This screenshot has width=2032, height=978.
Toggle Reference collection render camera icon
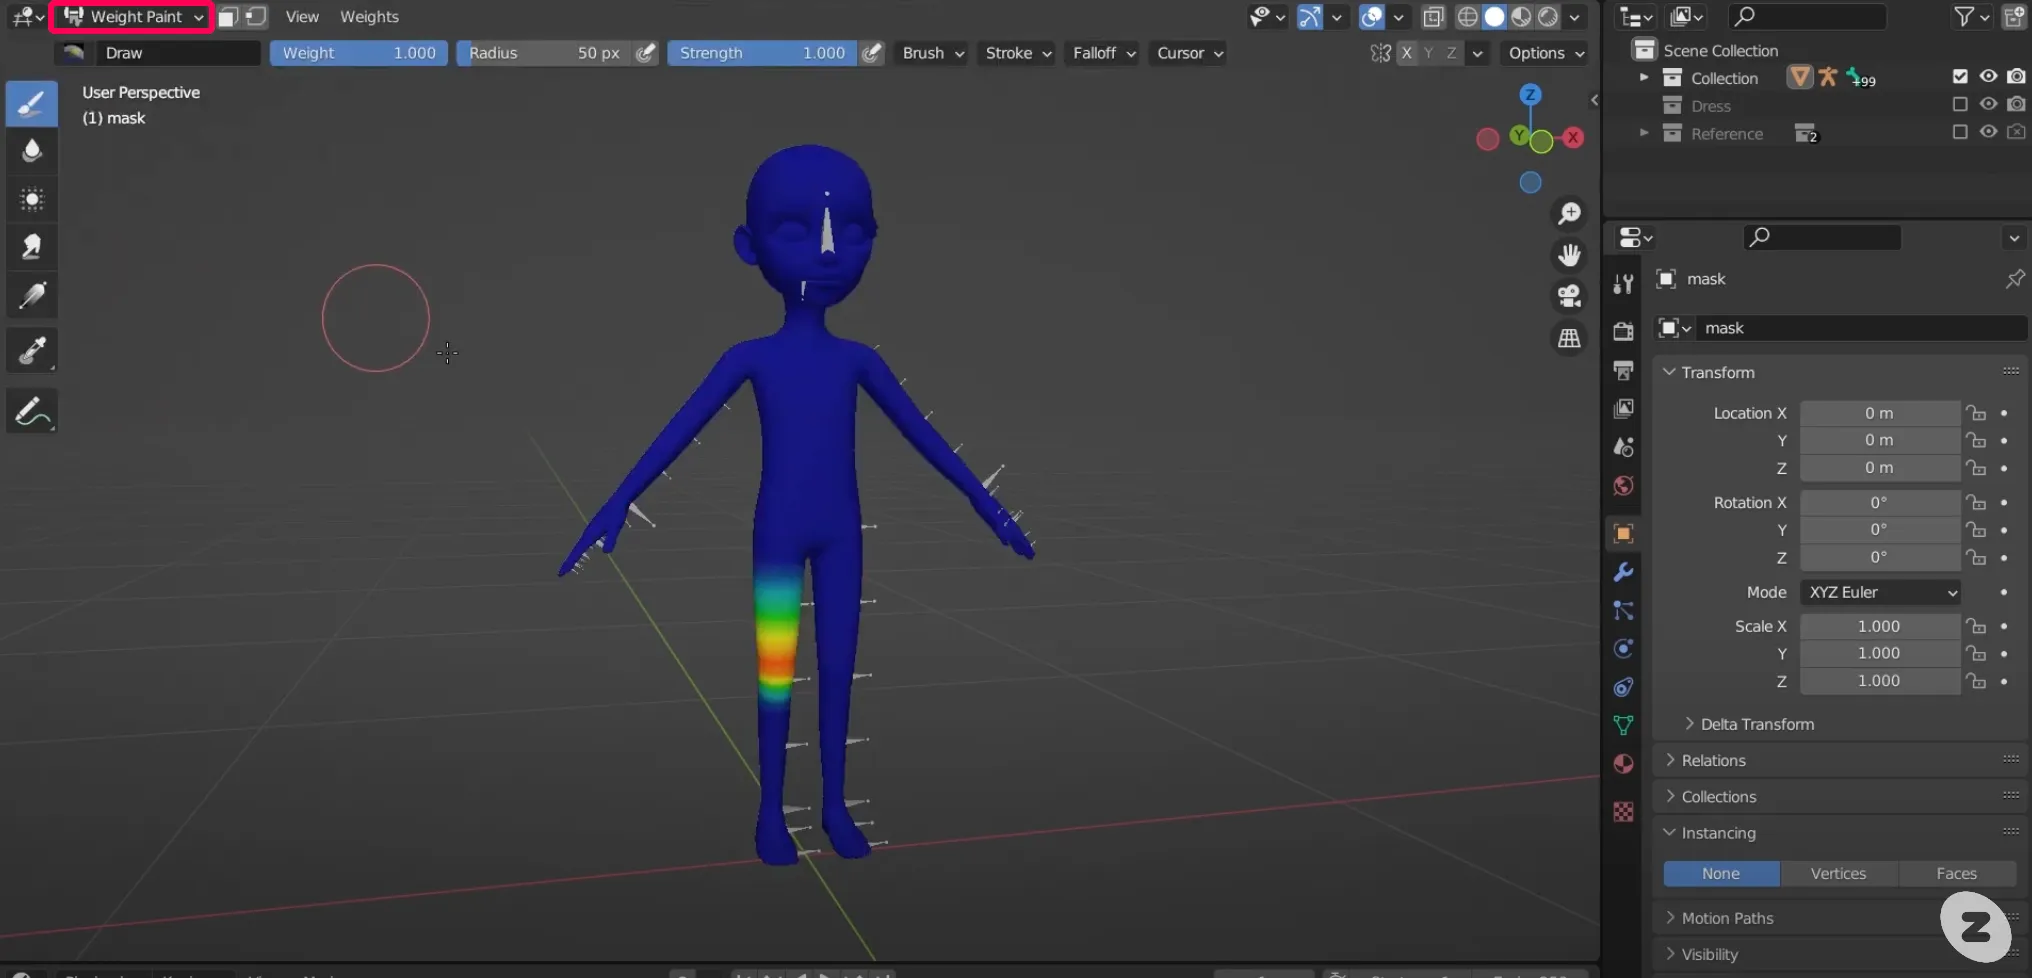(2016, 132)
